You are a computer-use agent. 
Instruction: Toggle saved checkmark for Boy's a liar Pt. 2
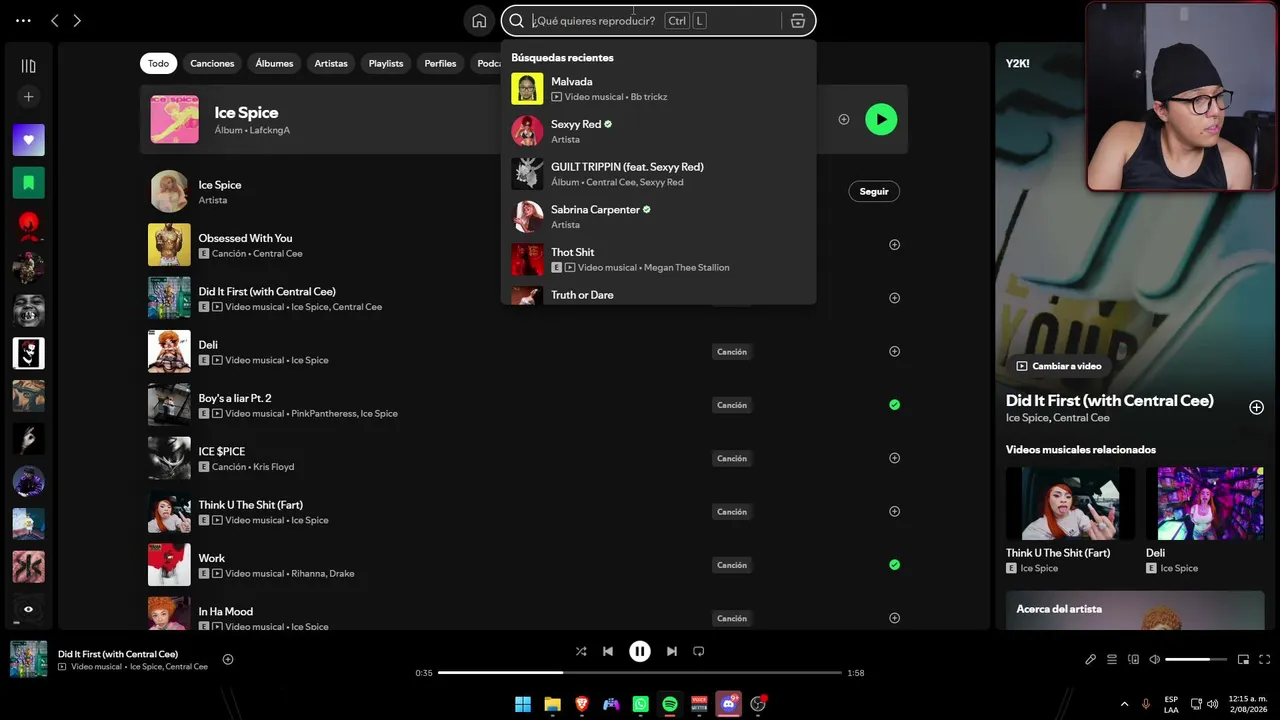(x=894, y=405)
